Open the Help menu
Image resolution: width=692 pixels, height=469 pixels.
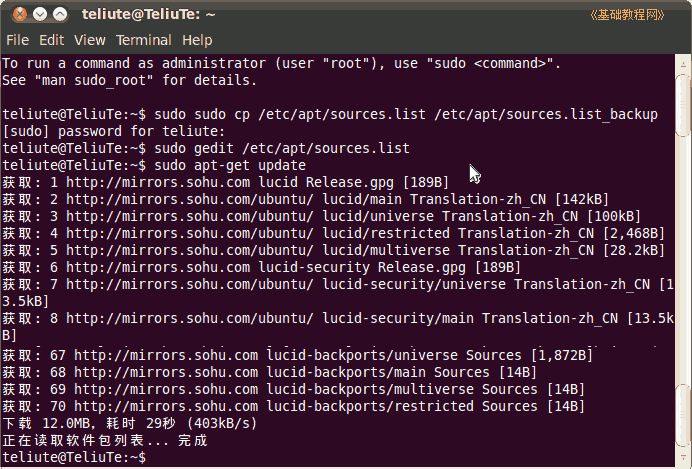pyautogui.click(x=197, y=40)
